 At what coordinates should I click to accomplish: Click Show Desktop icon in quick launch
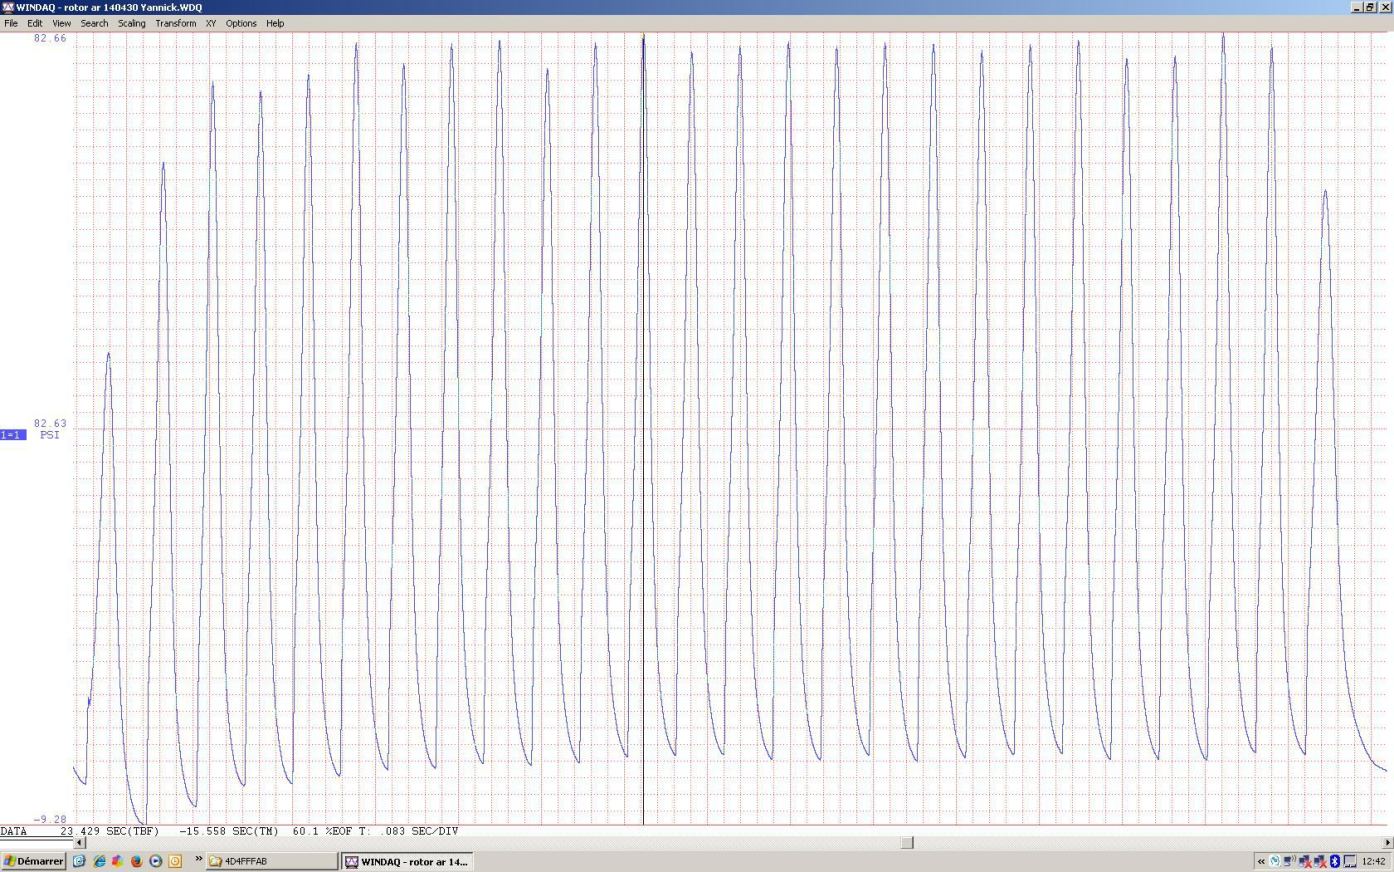[x=80, y=861]
